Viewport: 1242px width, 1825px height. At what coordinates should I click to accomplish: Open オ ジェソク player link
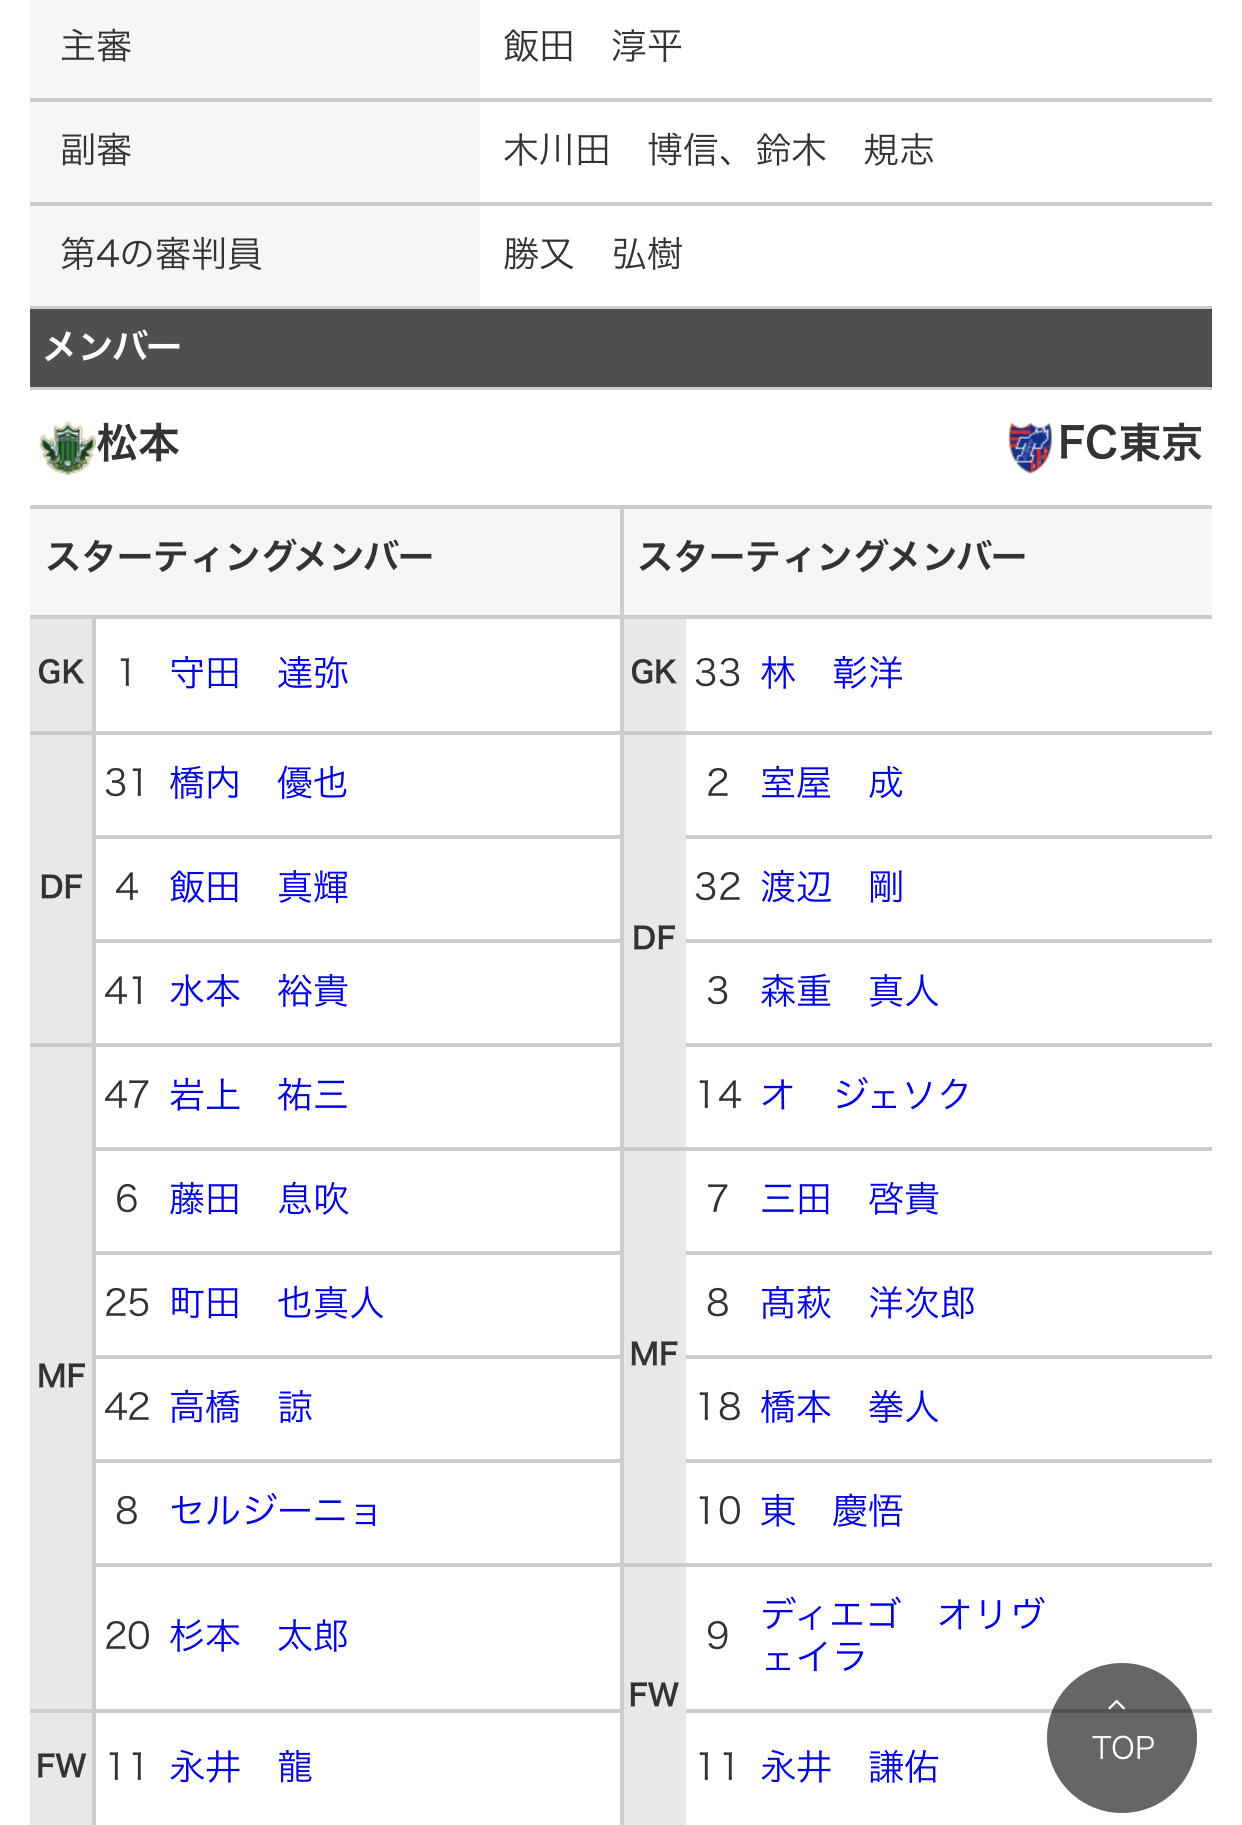coord(865,1095)
